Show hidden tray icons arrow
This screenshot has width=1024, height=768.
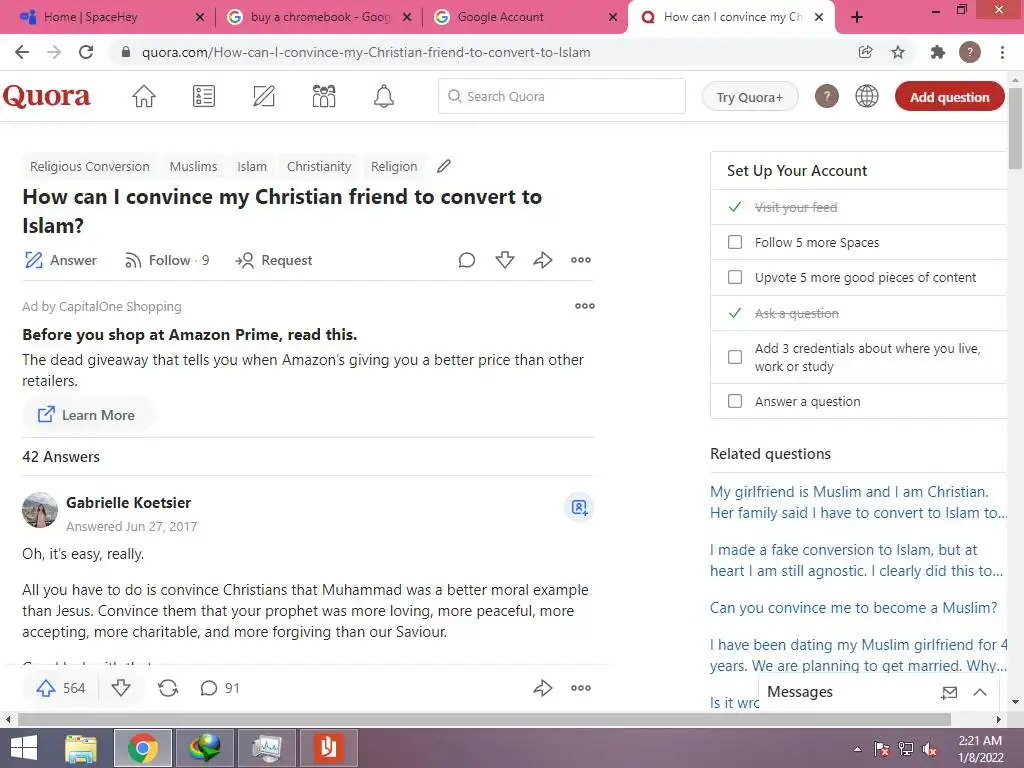click(857, 749)
